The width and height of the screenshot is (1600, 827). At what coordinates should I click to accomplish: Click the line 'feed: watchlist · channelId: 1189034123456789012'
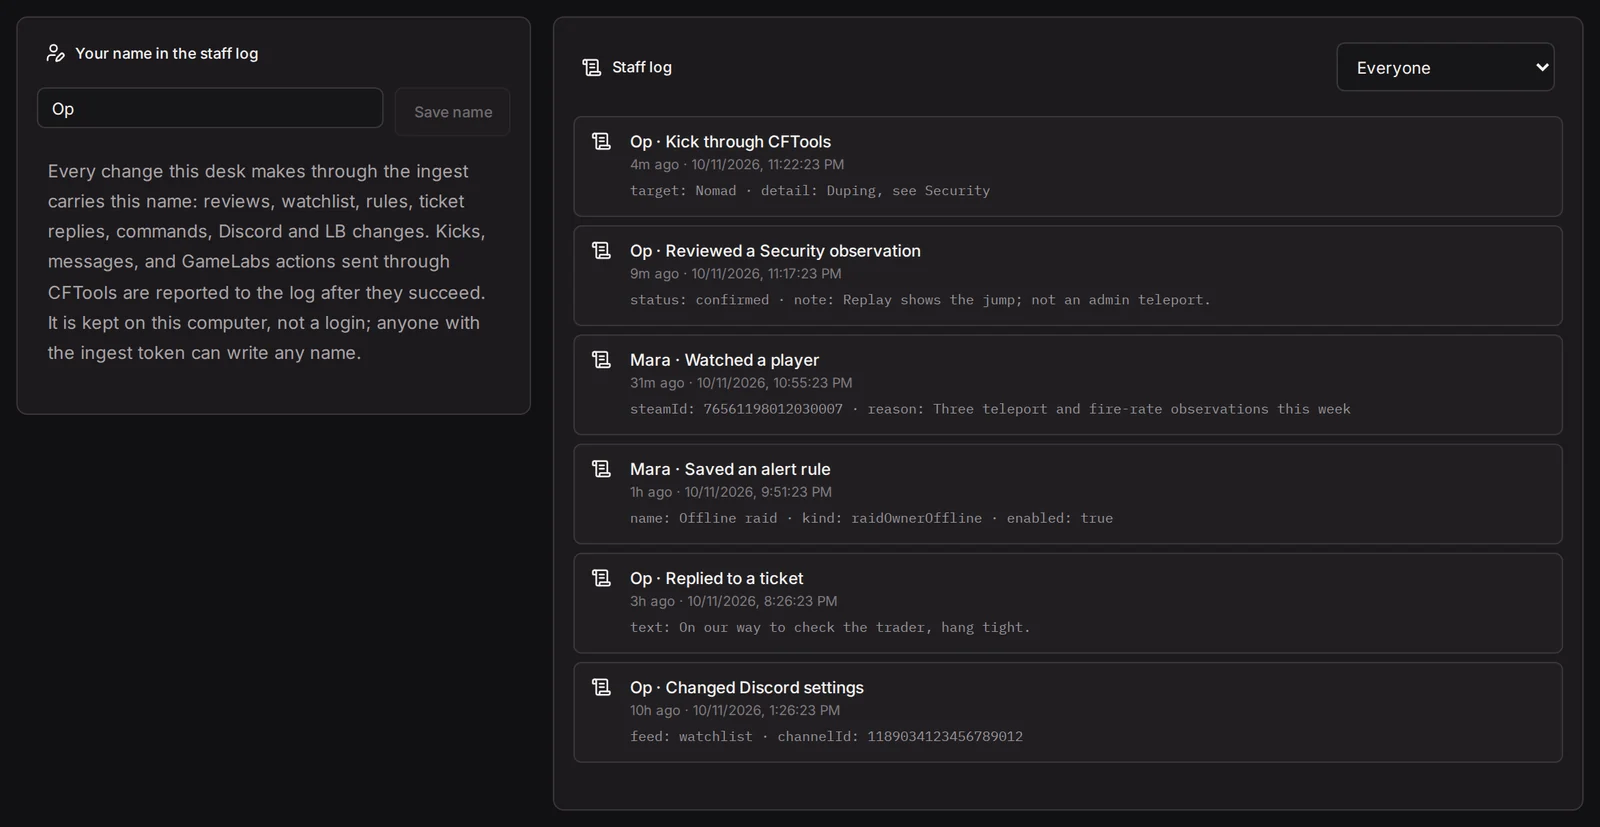826,736
